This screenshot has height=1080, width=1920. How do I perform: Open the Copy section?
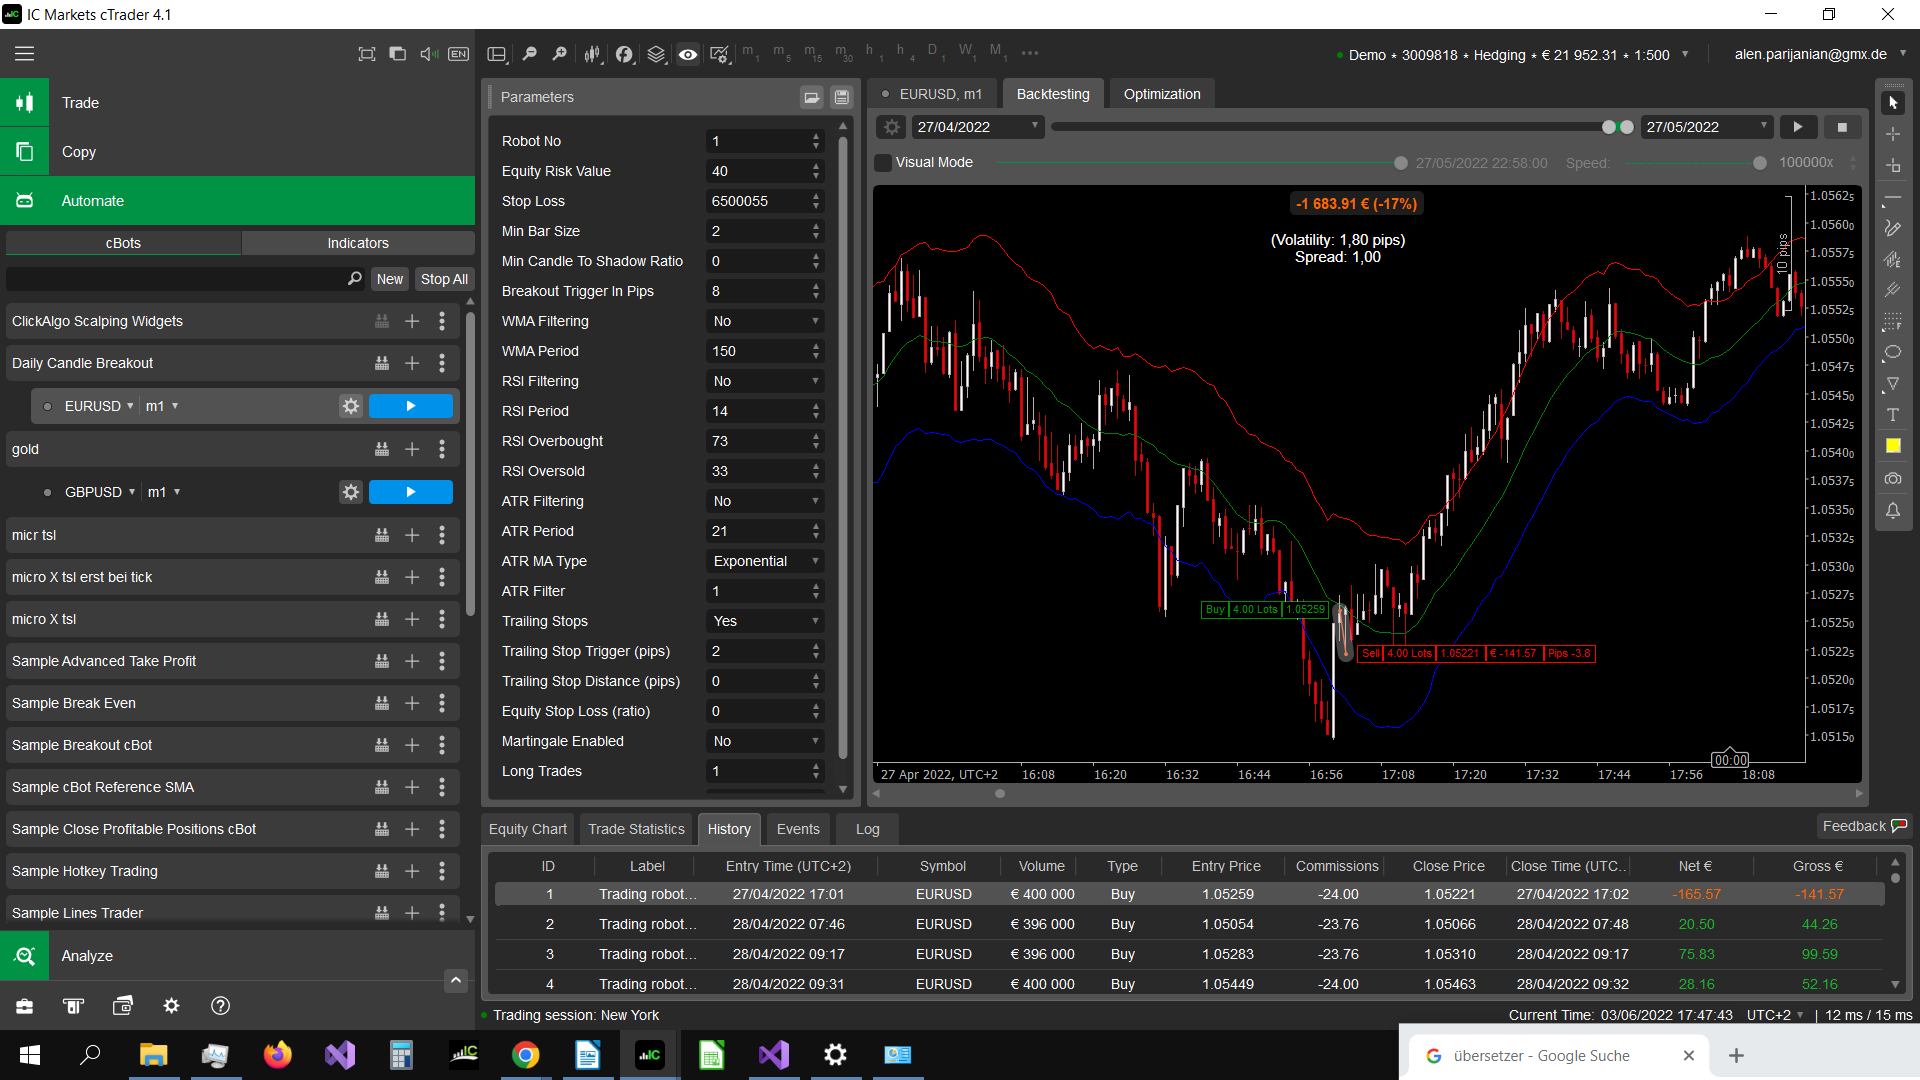(x=238, y=152)
